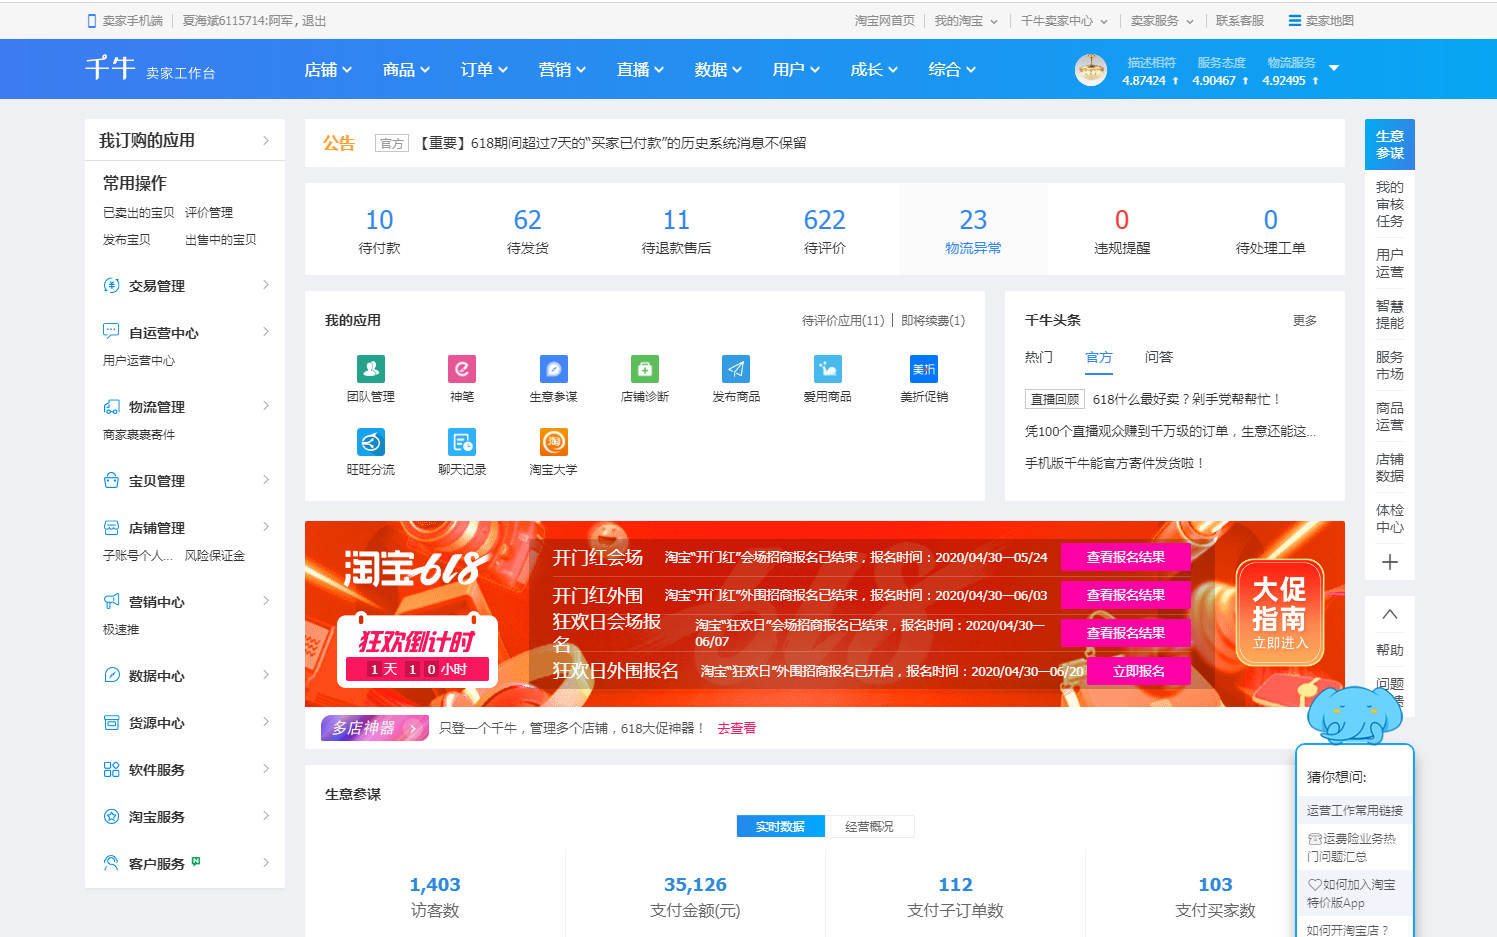Click the plus icon in right sidebar
Image resolution: width=1497 pixels, height=937 pixels.
point(1389,562)
